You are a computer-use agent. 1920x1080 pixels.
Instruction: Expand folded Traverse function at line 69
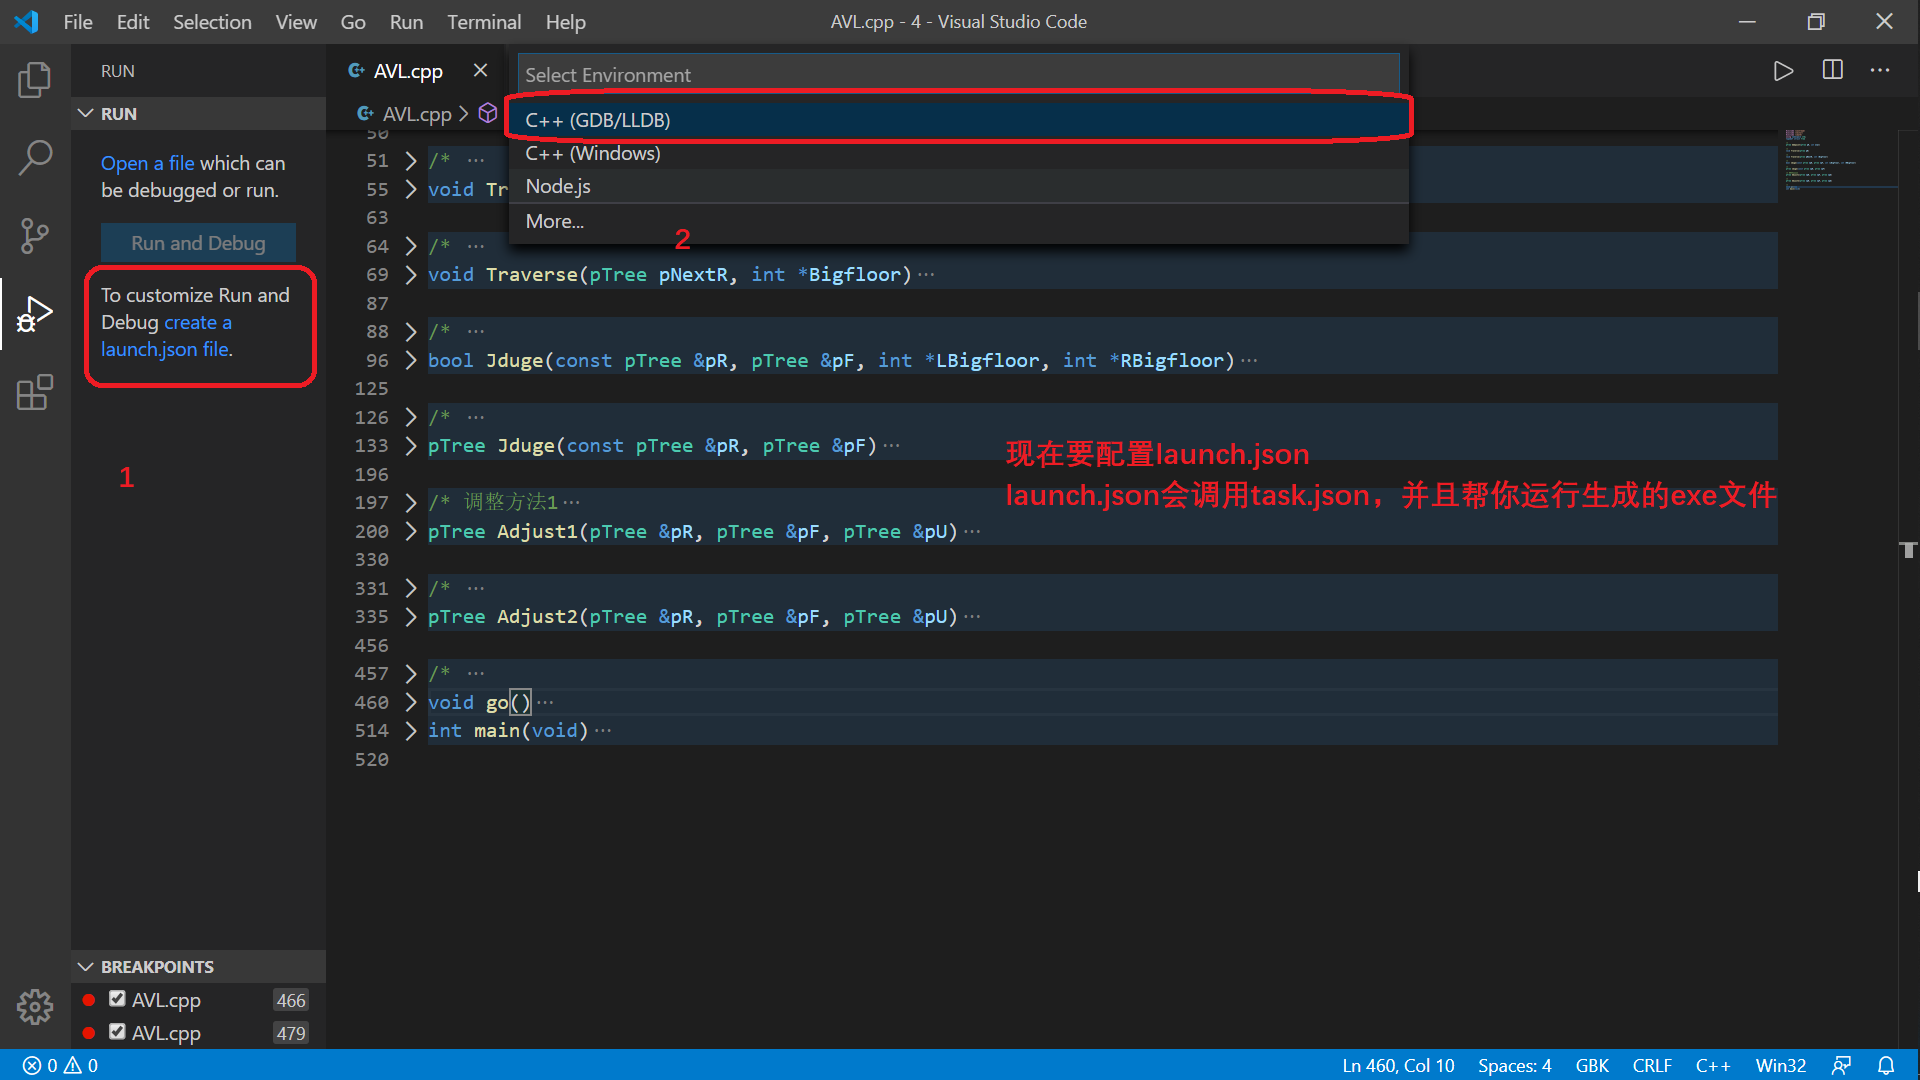[411, 274]
